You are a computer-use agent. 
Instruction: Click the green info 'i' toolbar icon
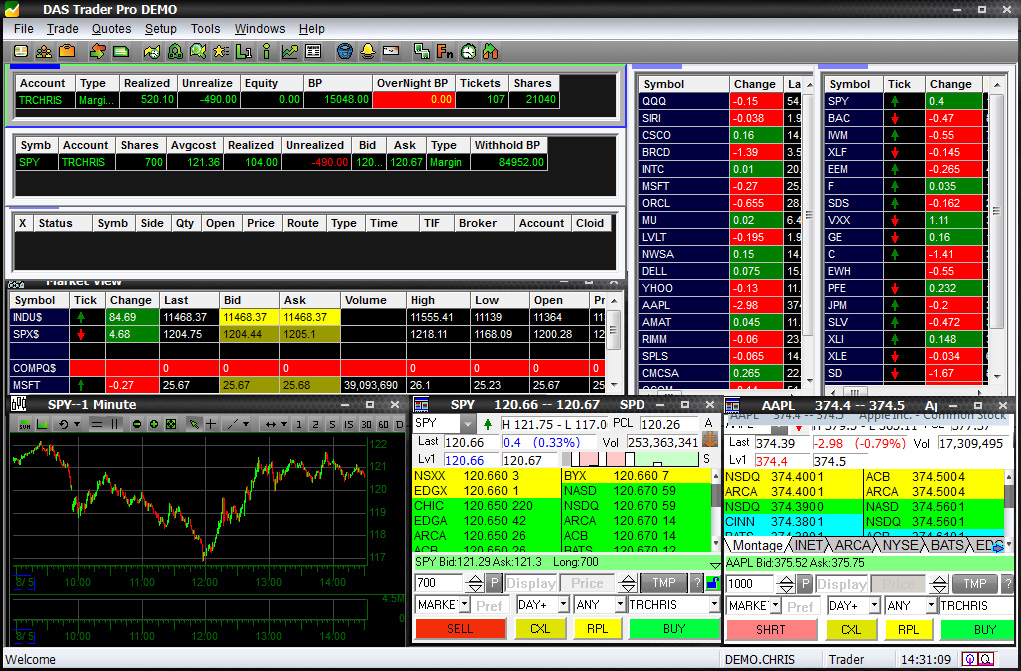point(266,51)
